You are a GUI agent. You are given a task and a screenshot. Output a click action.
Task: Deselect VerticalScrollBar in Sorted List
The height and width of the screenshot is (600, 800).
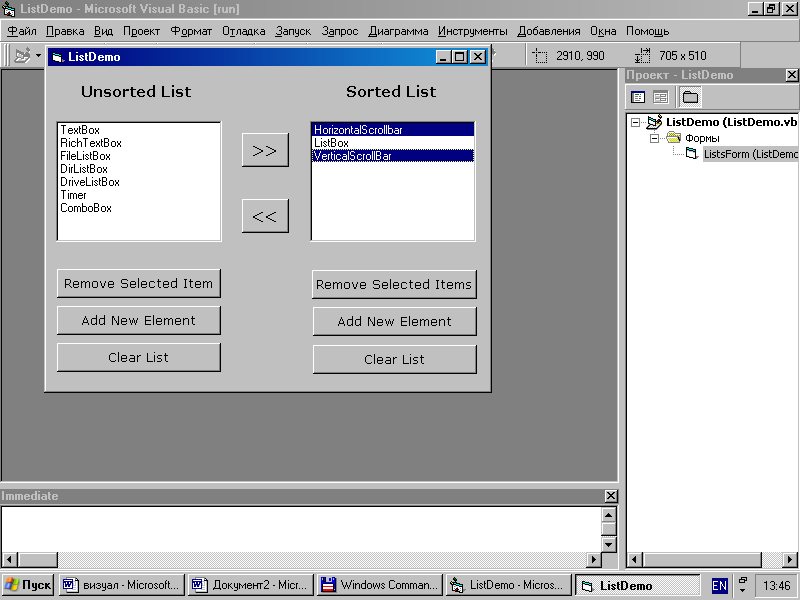393,156
